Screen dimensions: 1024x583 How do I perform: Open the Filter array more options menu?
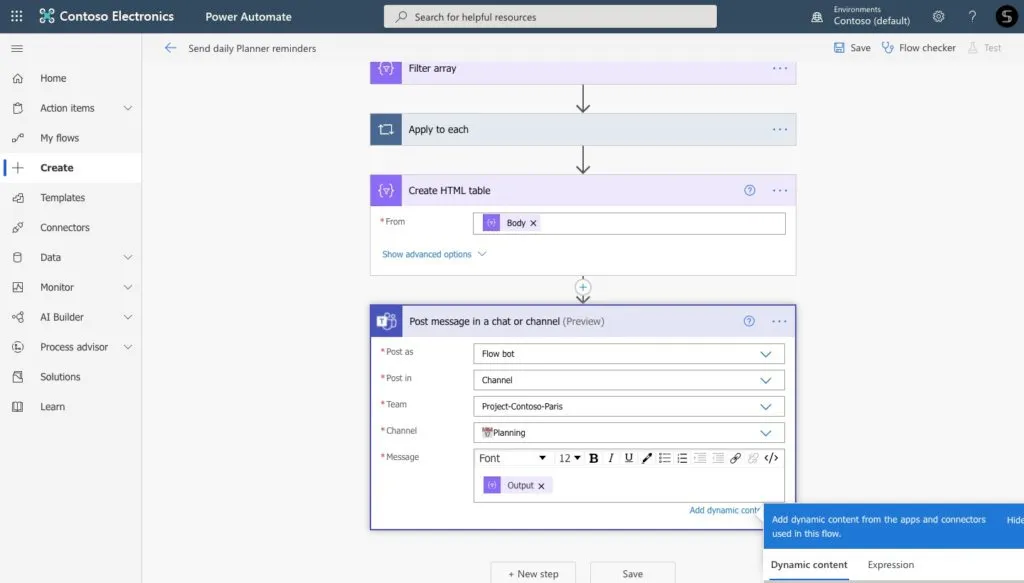780,69
